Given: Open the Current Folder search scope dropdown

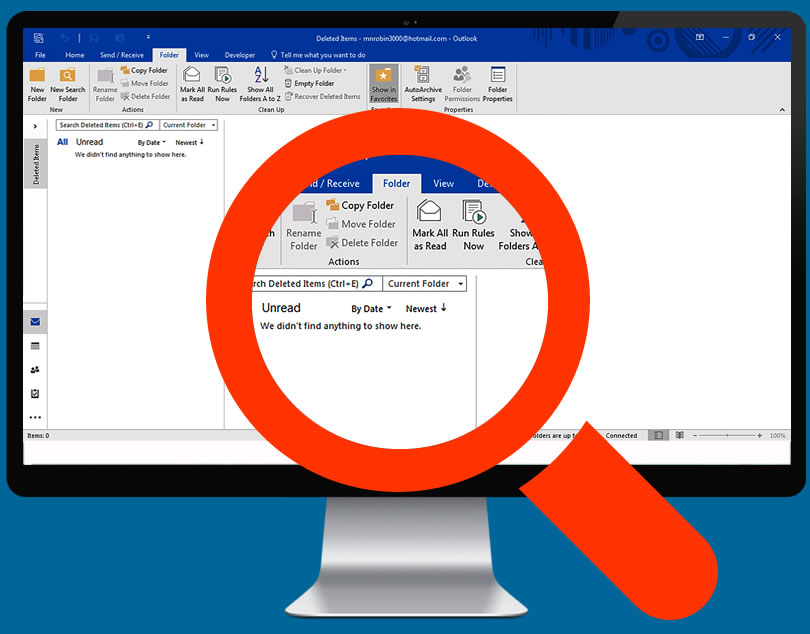Looking at the screenshot, I should 188,125.
